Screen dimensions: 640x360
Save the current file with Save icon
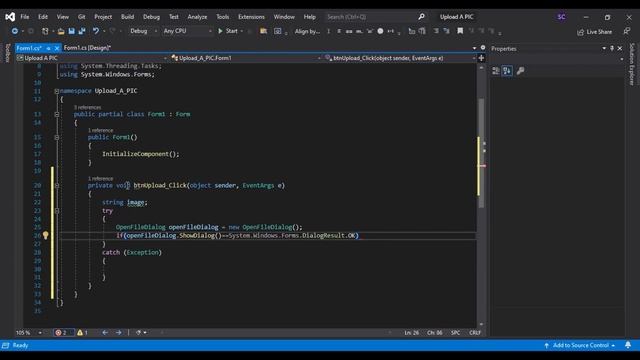[x=71, y=31]
